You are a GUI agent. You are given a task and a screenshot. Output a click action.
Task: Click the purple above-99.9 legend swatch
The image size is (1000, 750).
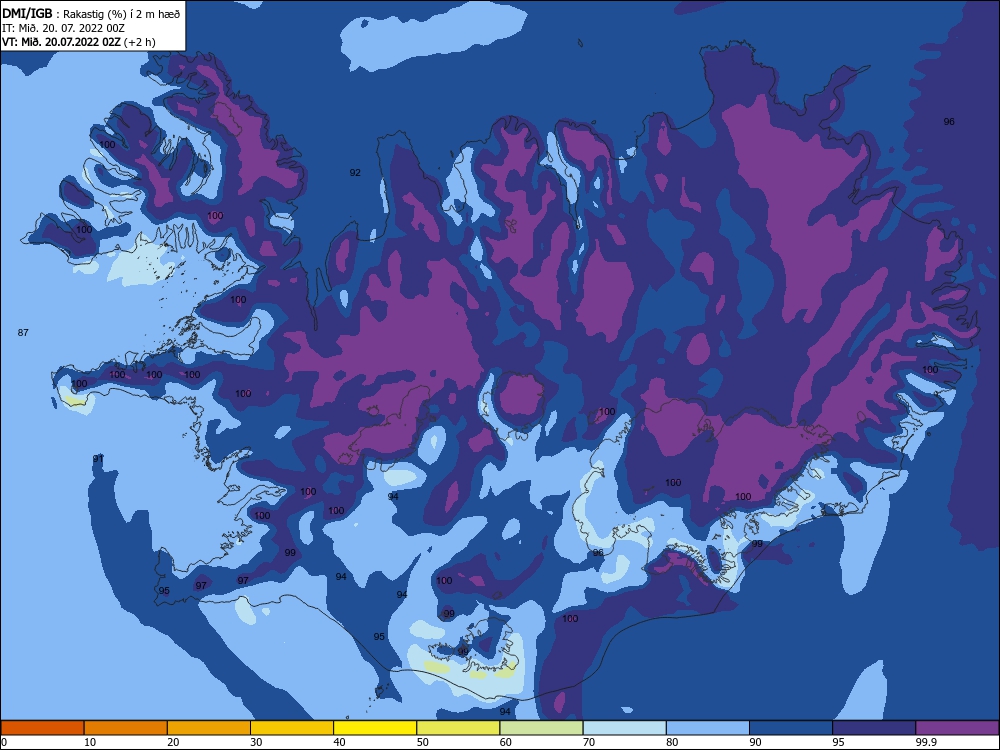point(957,728)
